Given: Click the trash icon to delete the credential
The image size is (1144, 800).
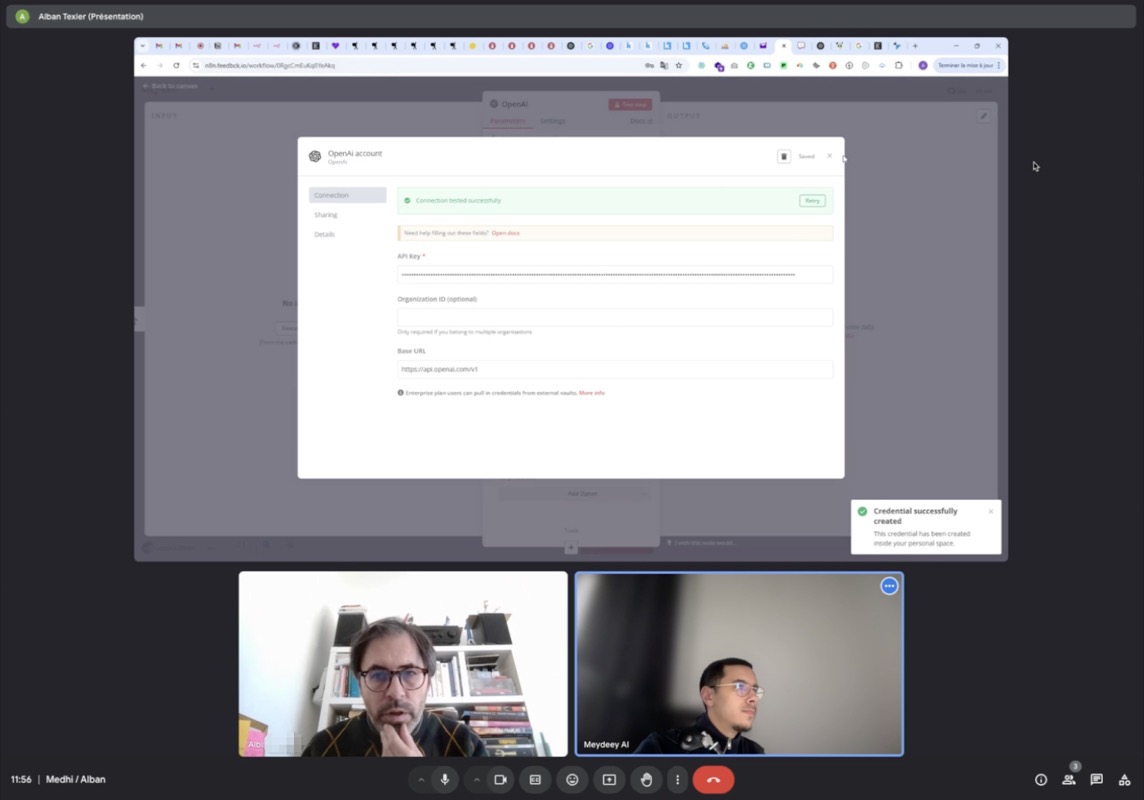Looking at the screenshot, I should (783, 156).
